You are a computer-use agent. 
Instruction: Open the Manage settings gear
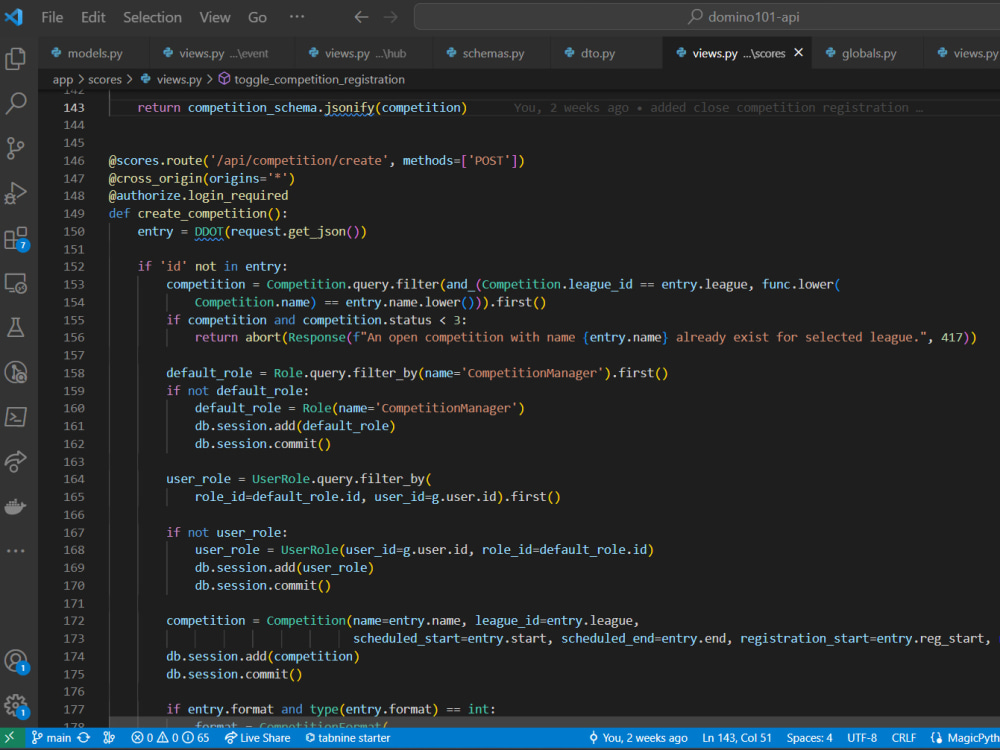(x=15, y=705)
